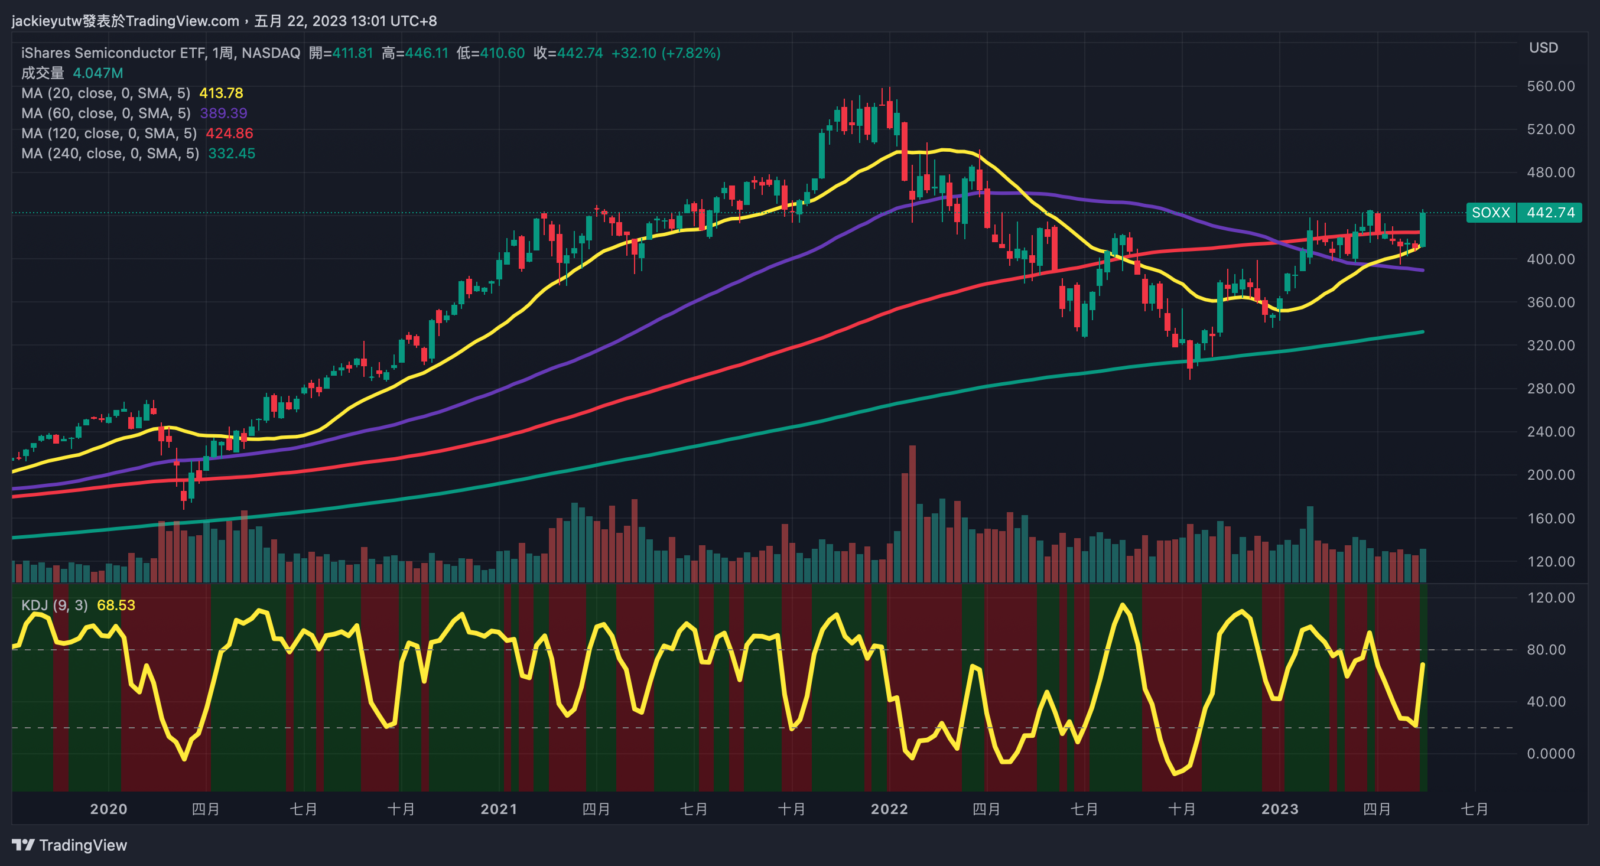
Task: Click the 2020 time axis label
Action: [x=108, y=809]
